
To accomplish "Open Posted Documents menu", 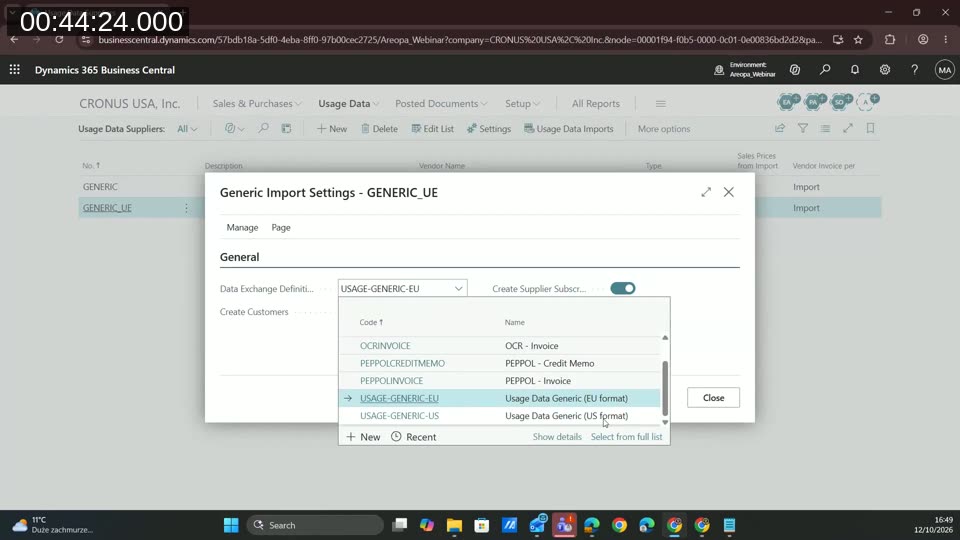I will point(441,103).
